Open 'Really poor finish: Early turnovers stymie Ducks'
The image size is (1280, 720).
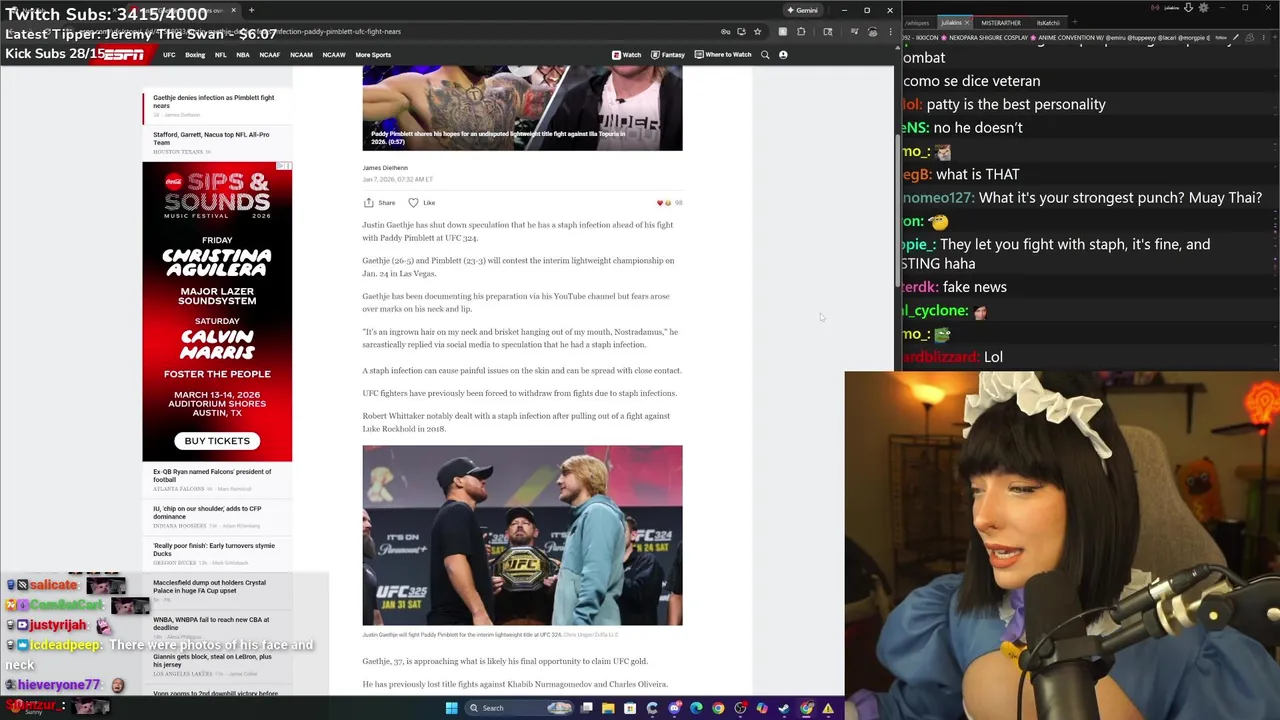pos(214,549)
